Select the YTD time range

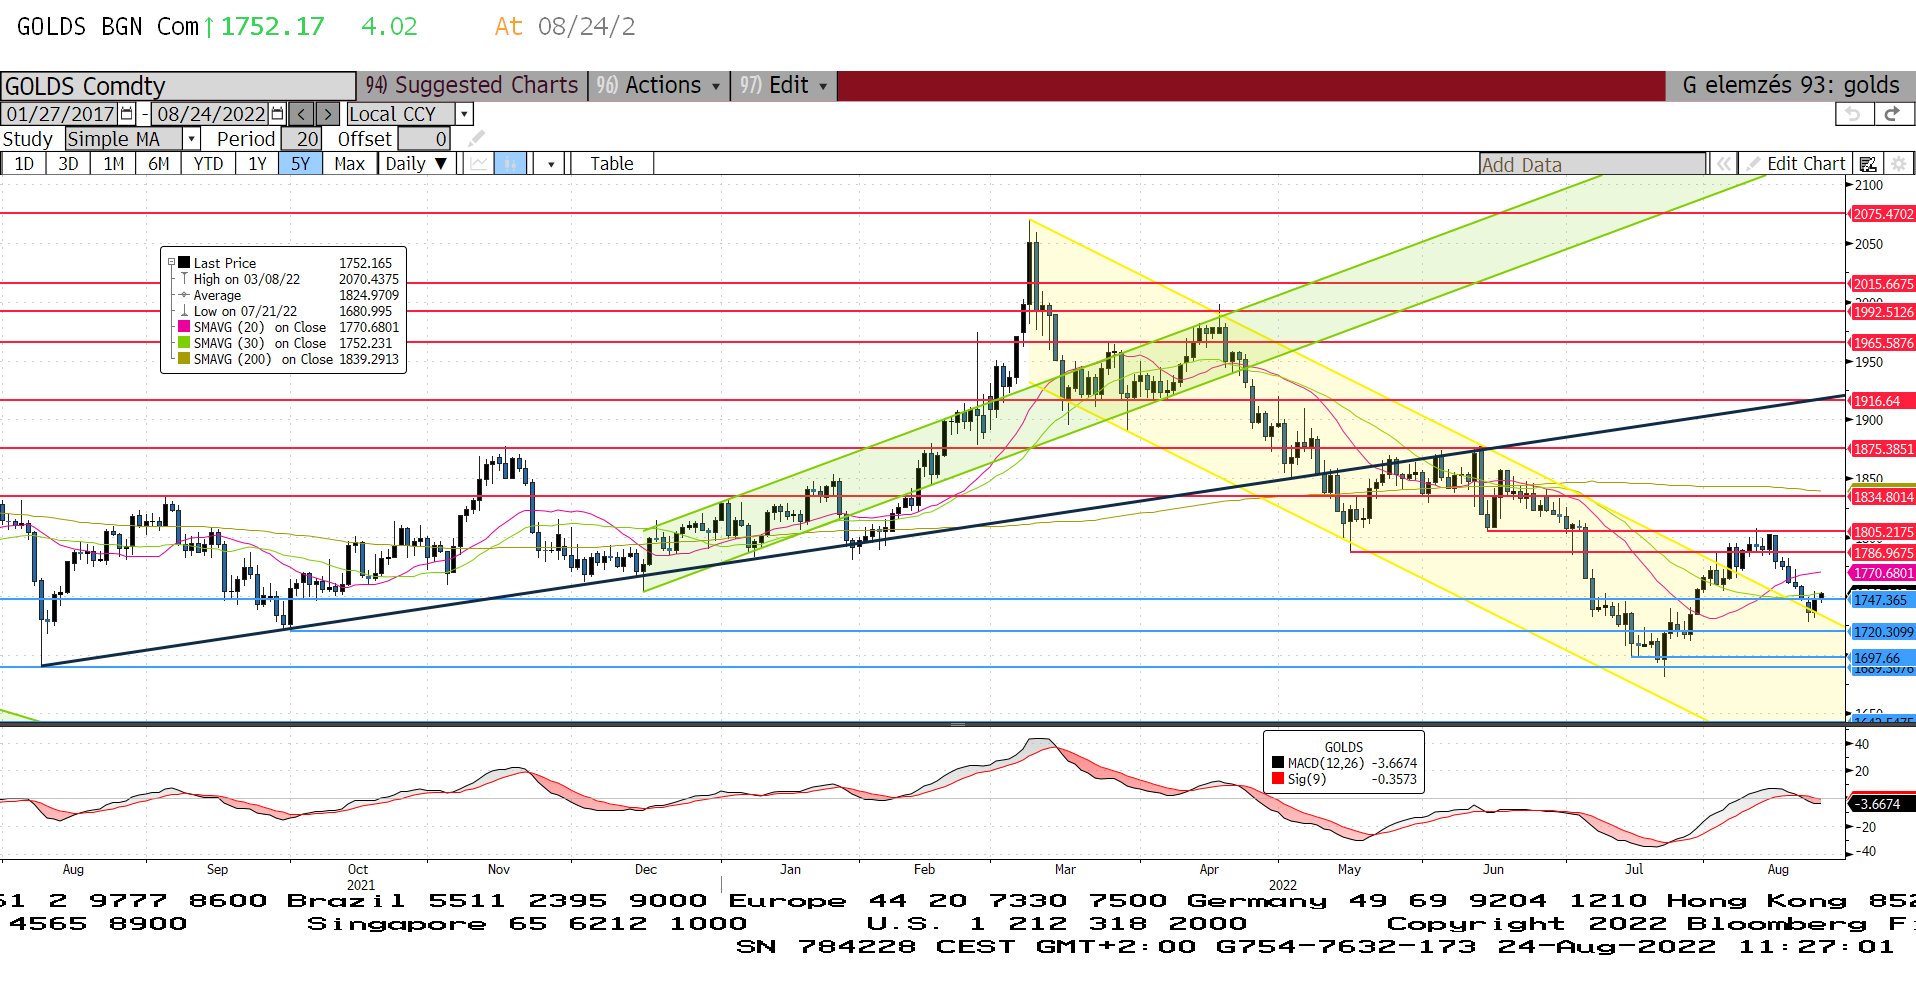[208, 164]
